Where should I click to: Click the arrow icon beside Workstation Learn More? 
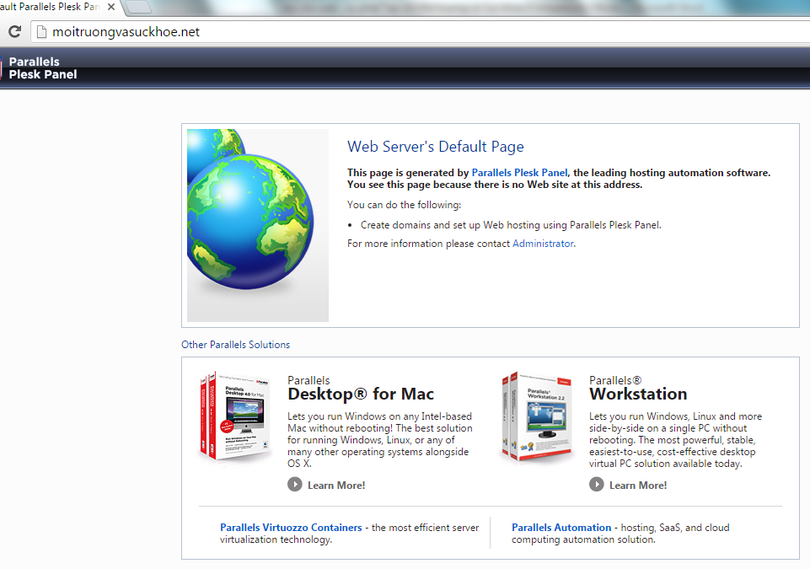click(596, 484)
